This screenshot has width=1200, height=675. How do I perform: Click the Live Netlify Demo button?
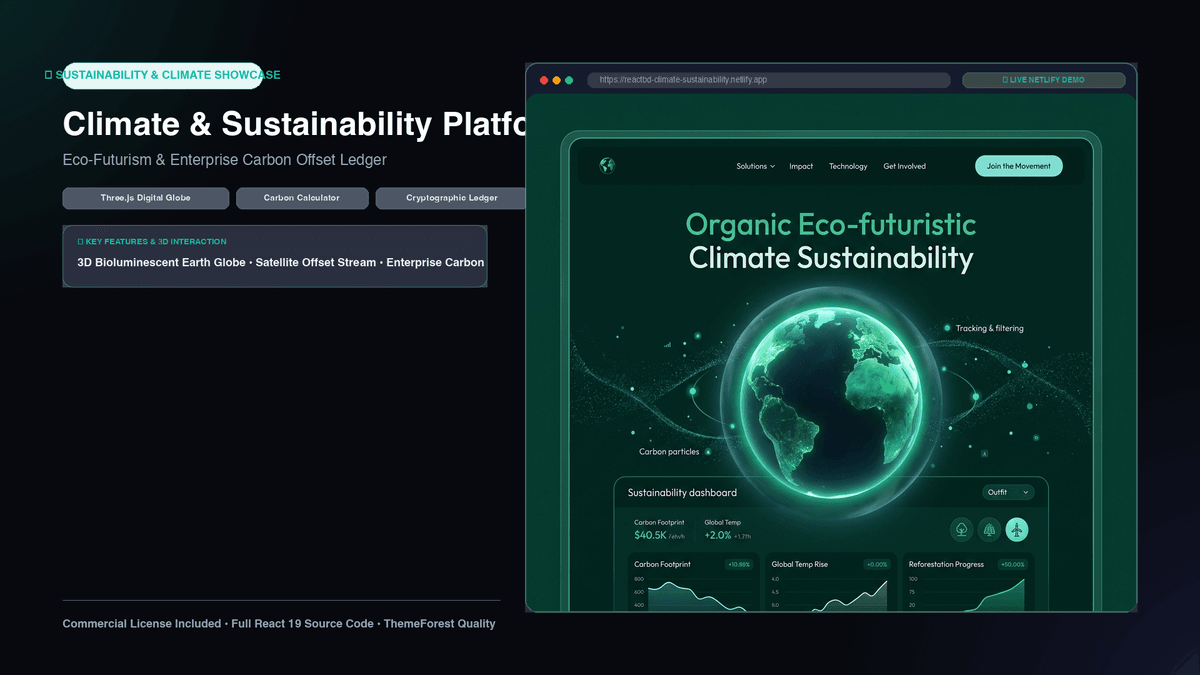1044,80
